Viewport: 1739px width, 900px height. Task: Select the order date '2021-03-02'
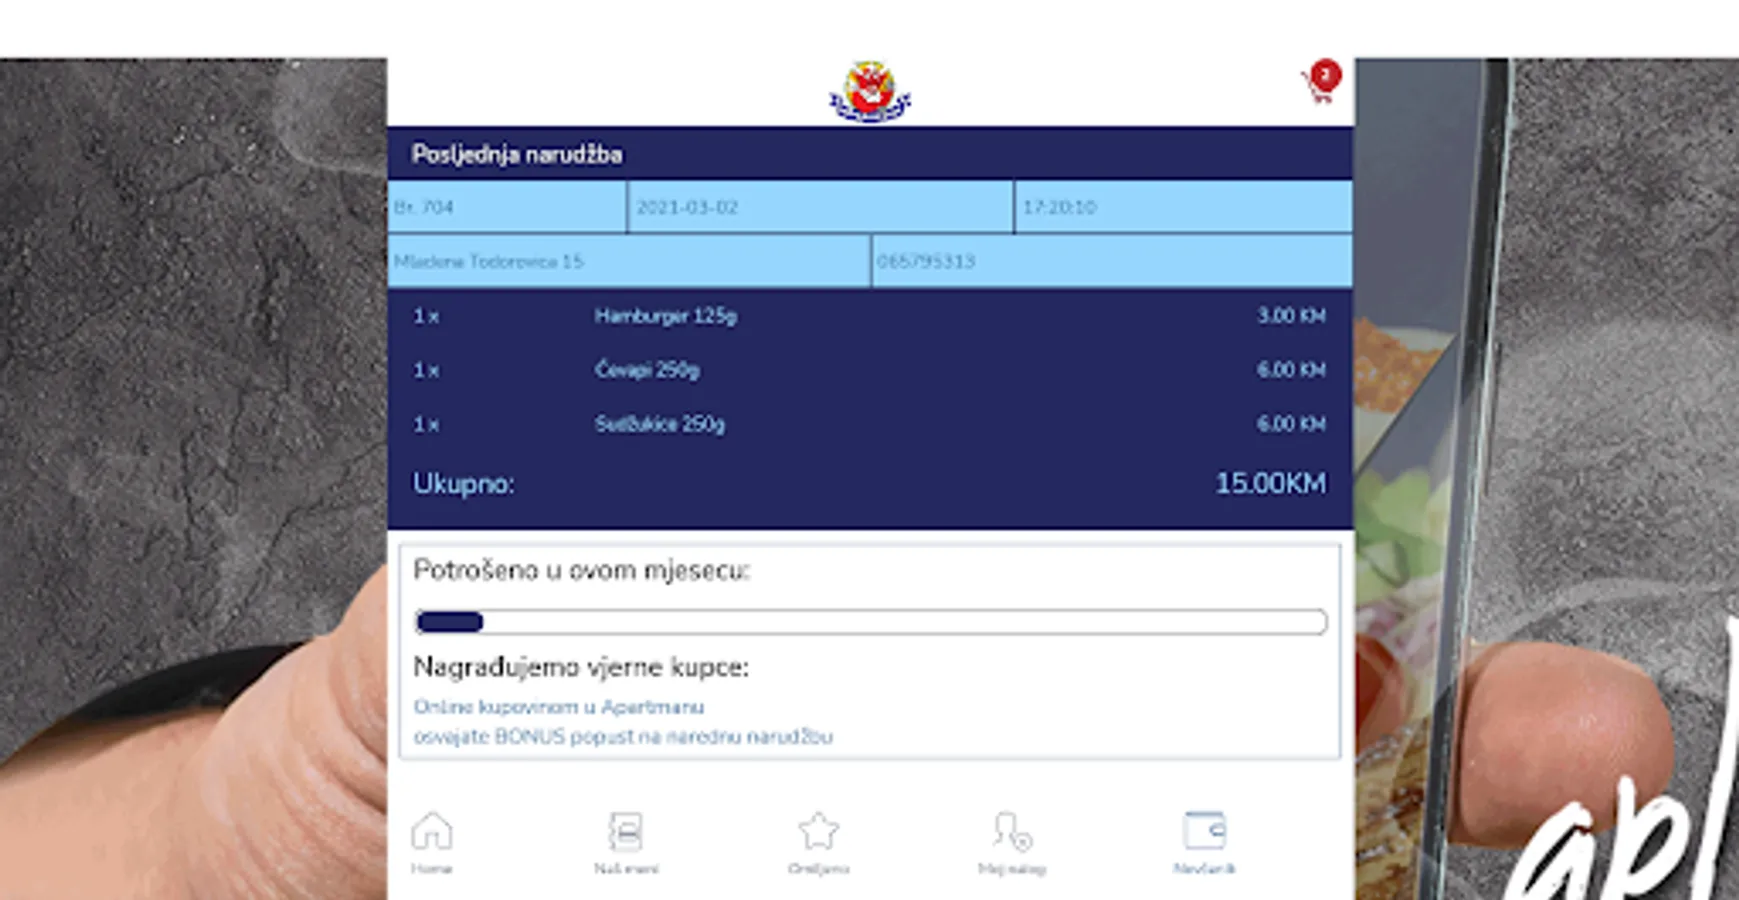(x=820, y=207)
